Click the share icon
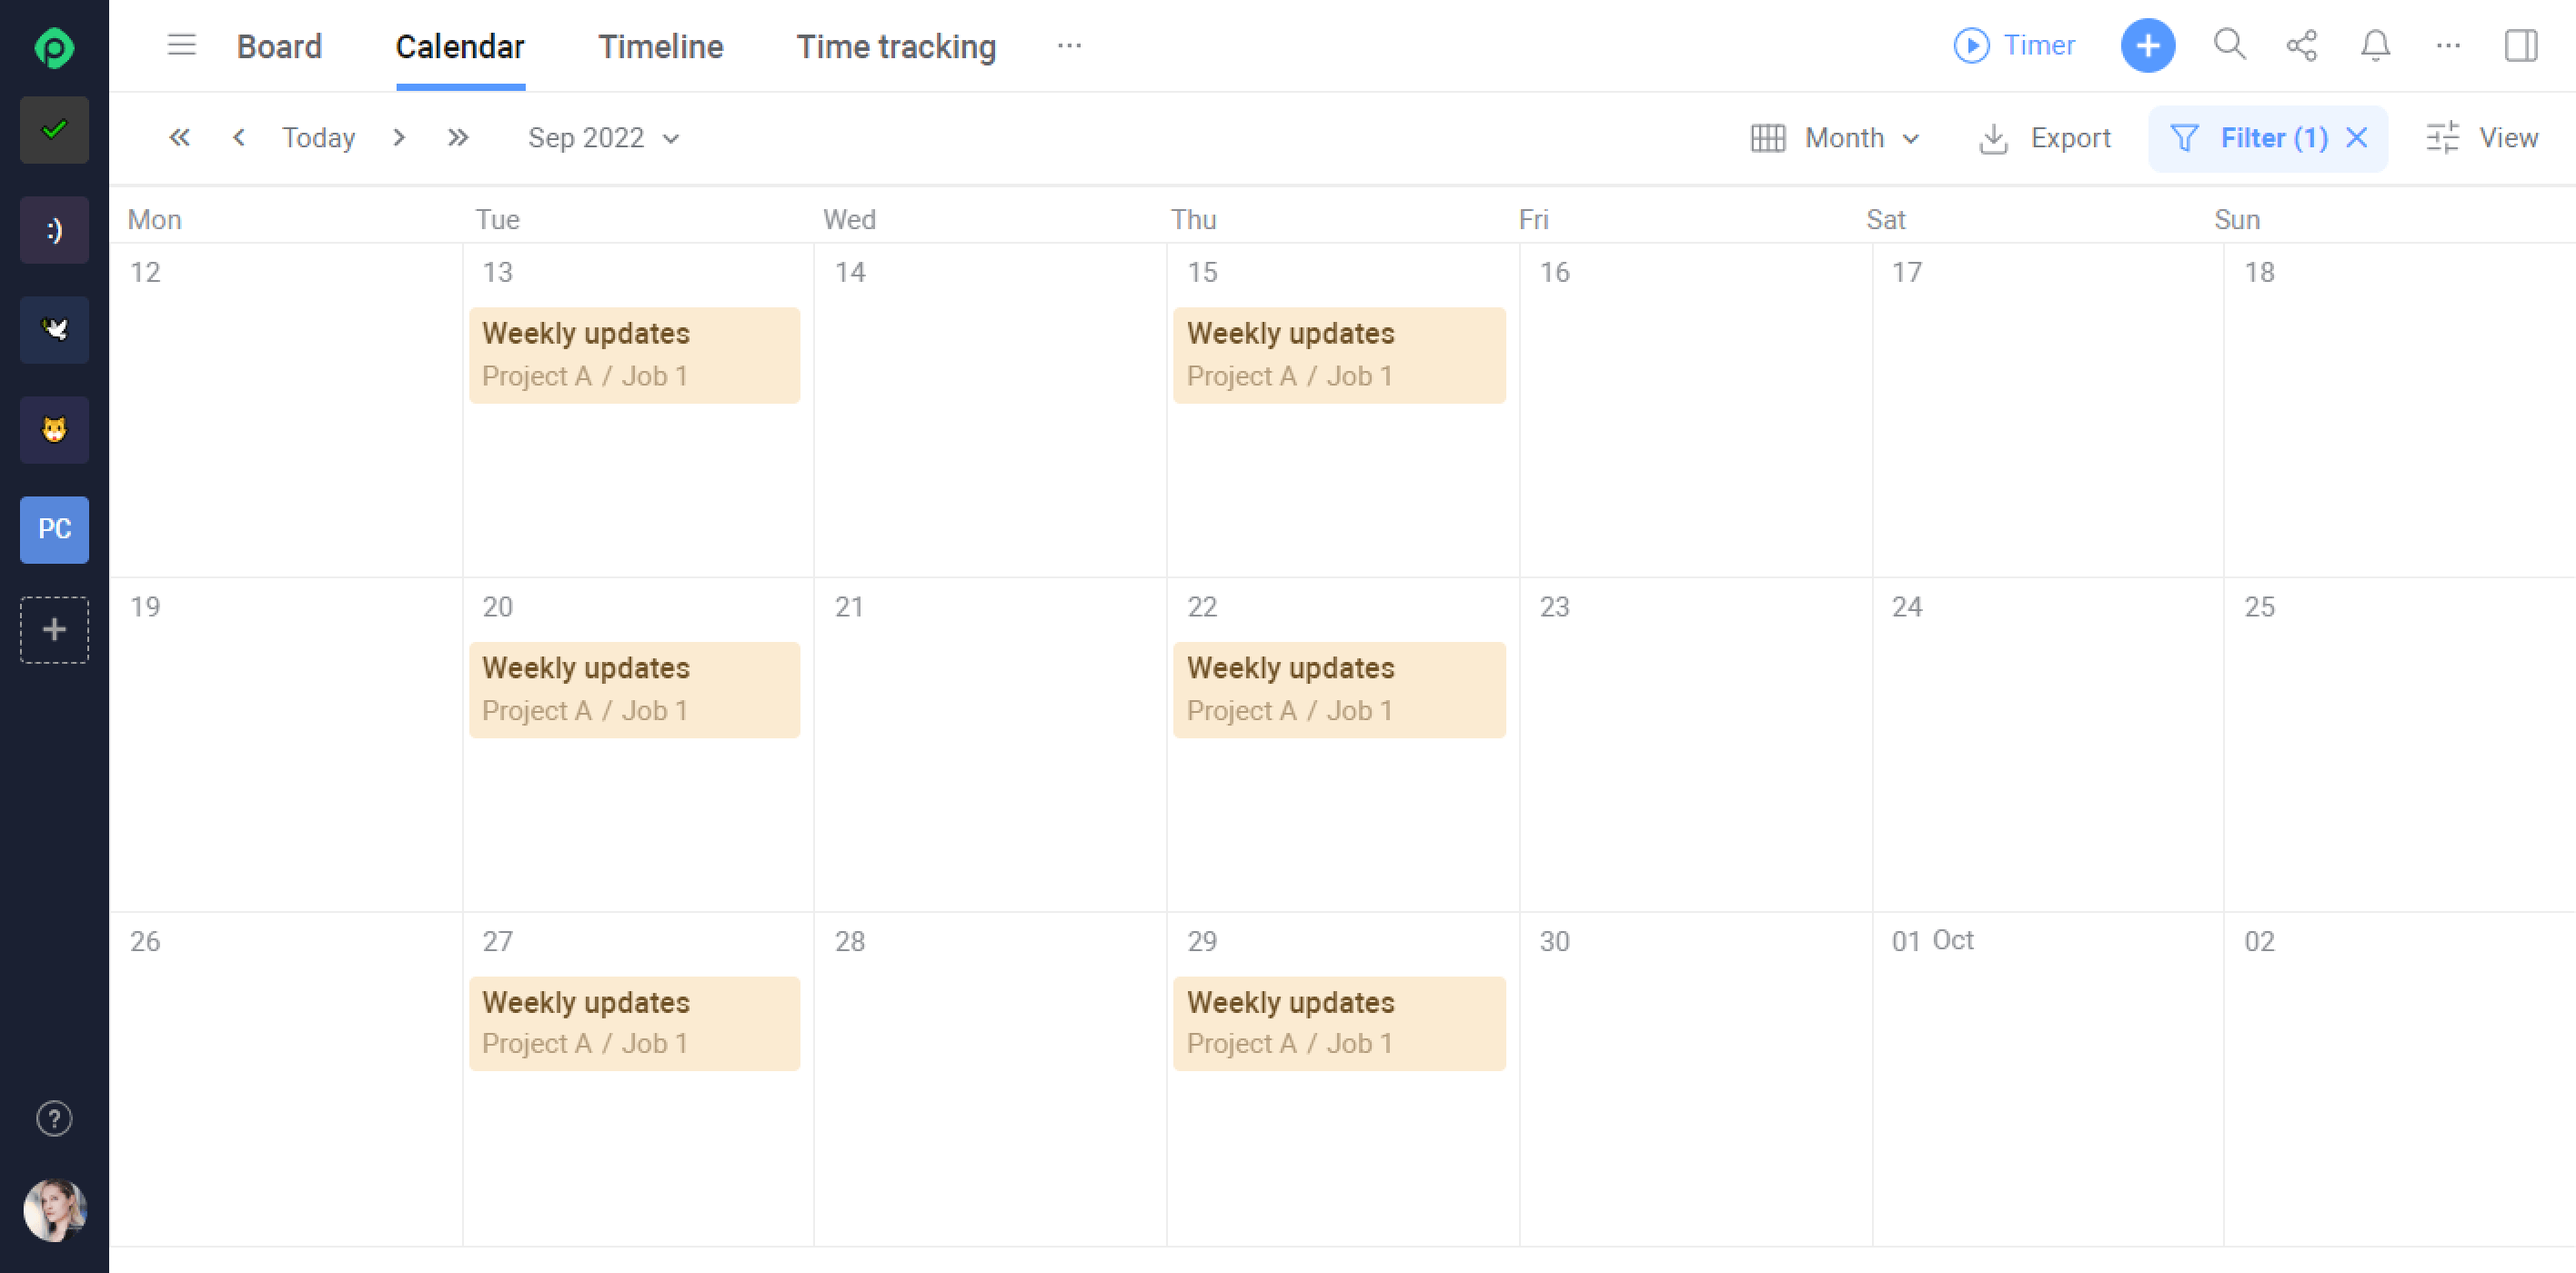 click(x=2301, y=45)
